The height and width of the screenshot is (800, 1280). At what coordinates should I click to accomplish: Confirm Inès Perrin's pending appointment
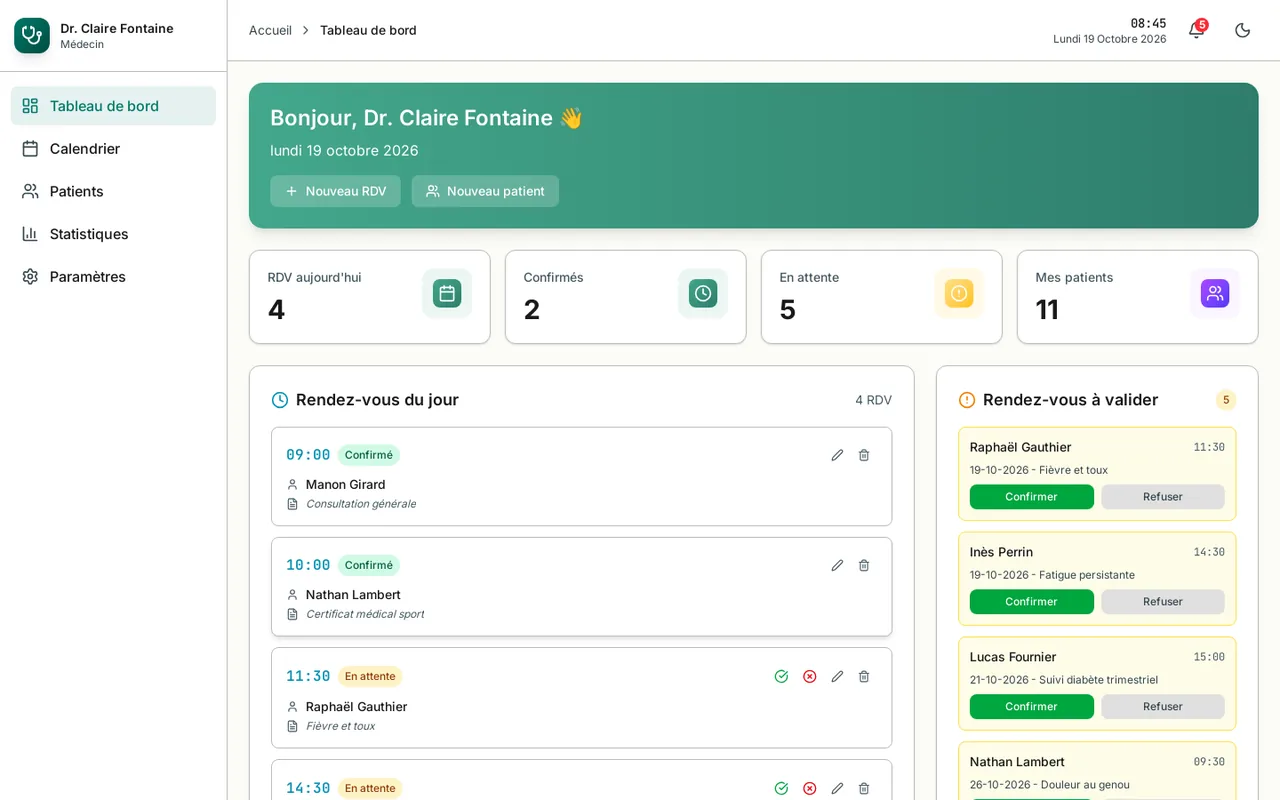click(1031, 602)
